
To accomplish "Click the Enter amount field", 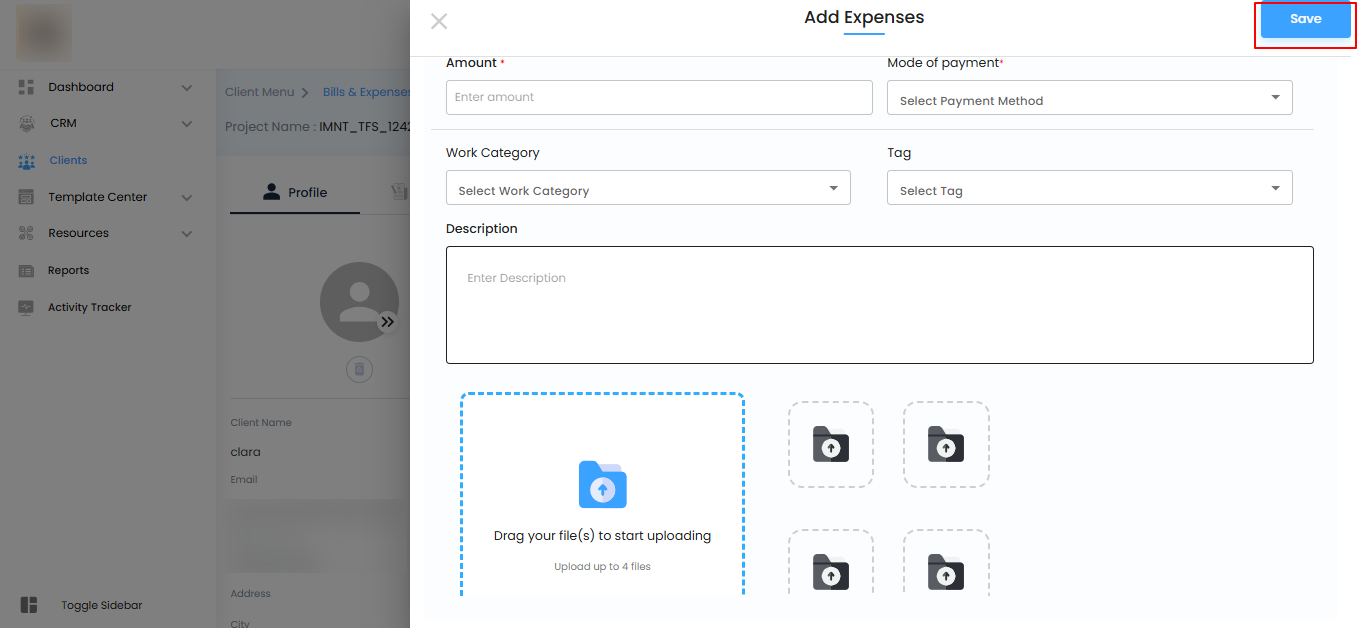I will pyautogui.click(x=659, y=98).
